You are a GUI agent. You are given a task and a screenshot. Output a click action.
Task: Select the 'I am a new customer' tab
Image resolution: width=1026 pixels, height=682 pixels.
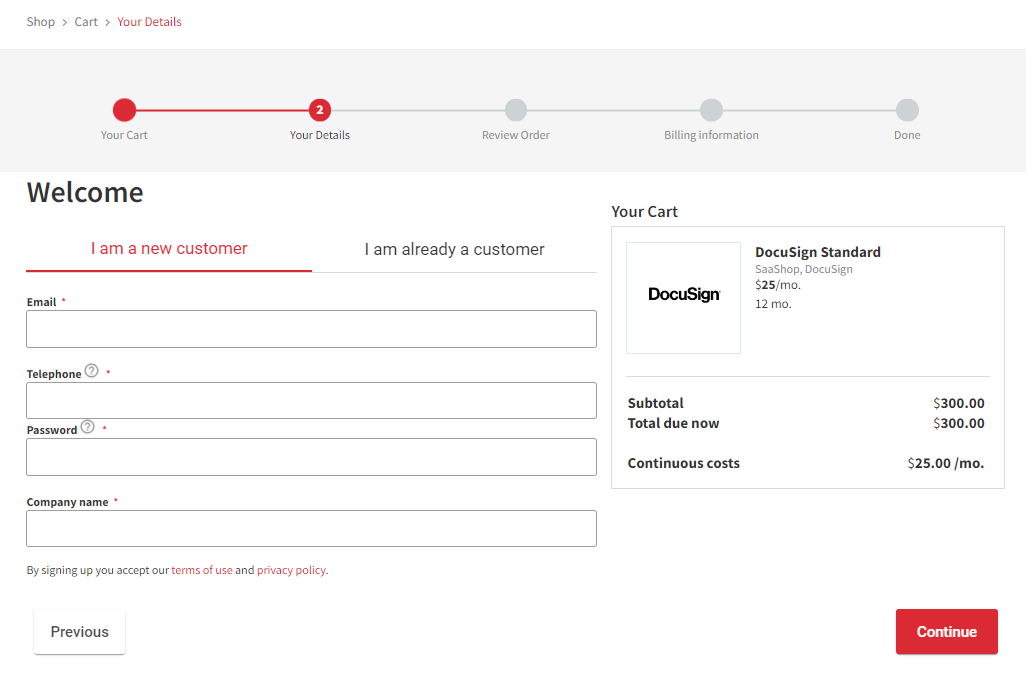click(169, 249)
